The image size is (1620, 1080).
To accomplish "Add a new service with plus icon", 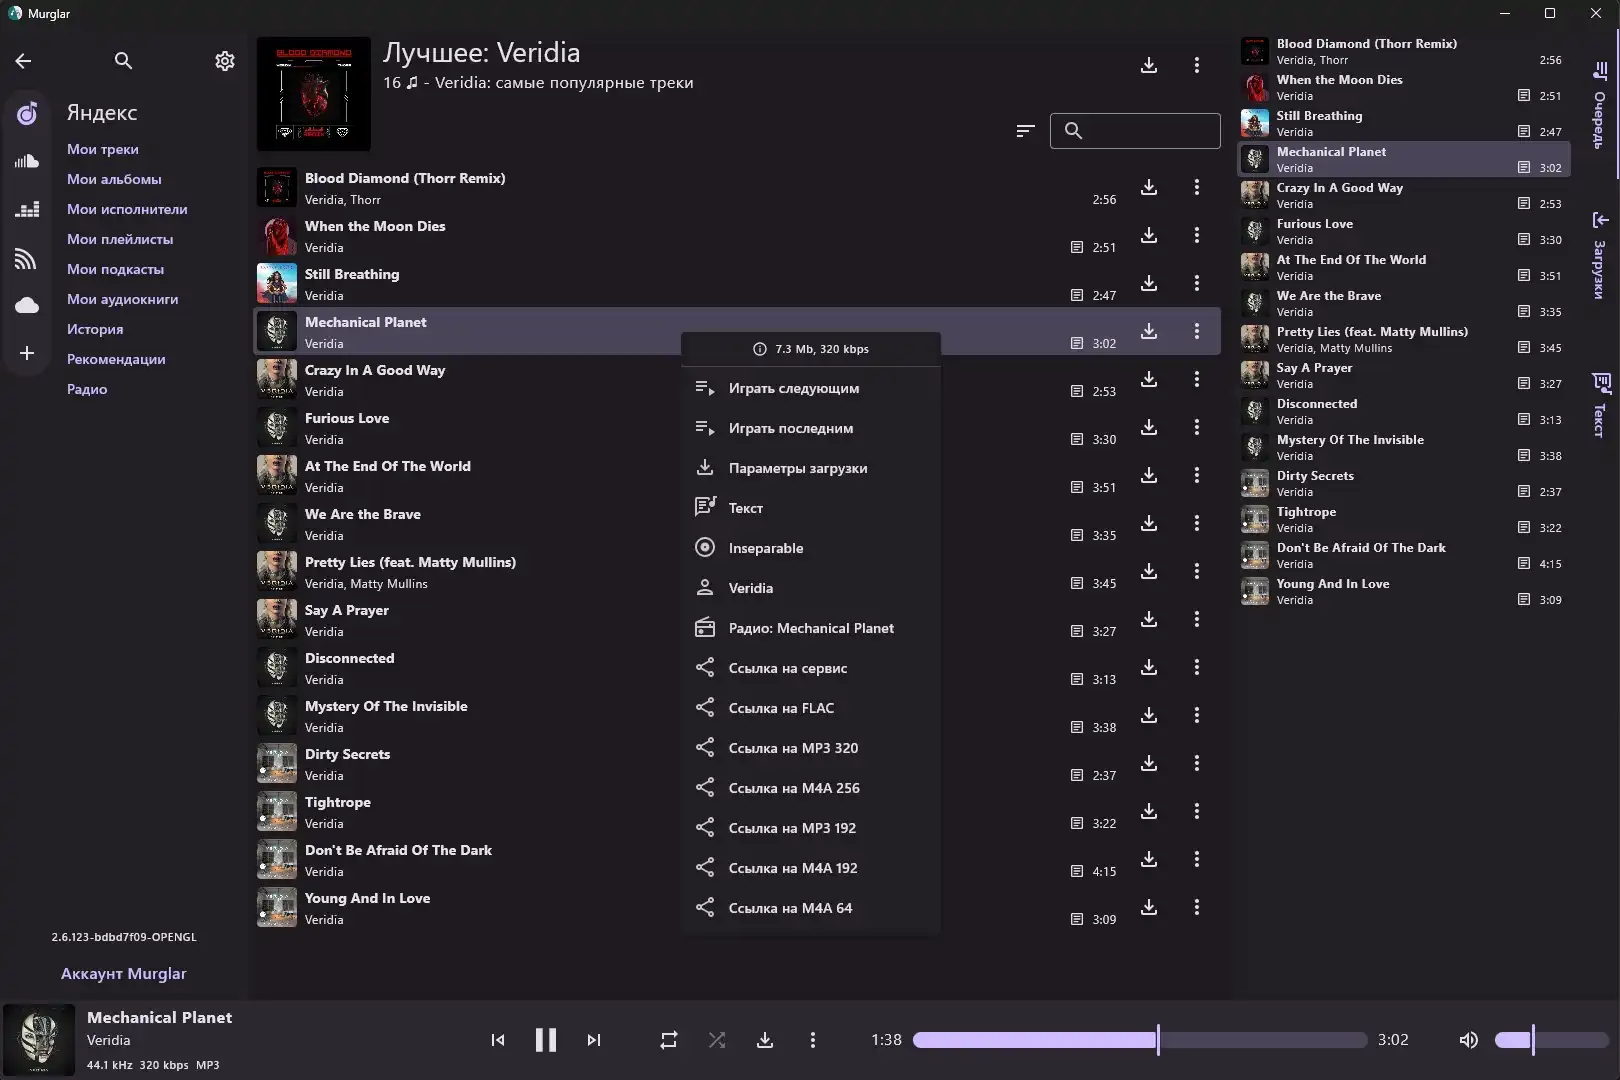I will click(x=27, y=353).
